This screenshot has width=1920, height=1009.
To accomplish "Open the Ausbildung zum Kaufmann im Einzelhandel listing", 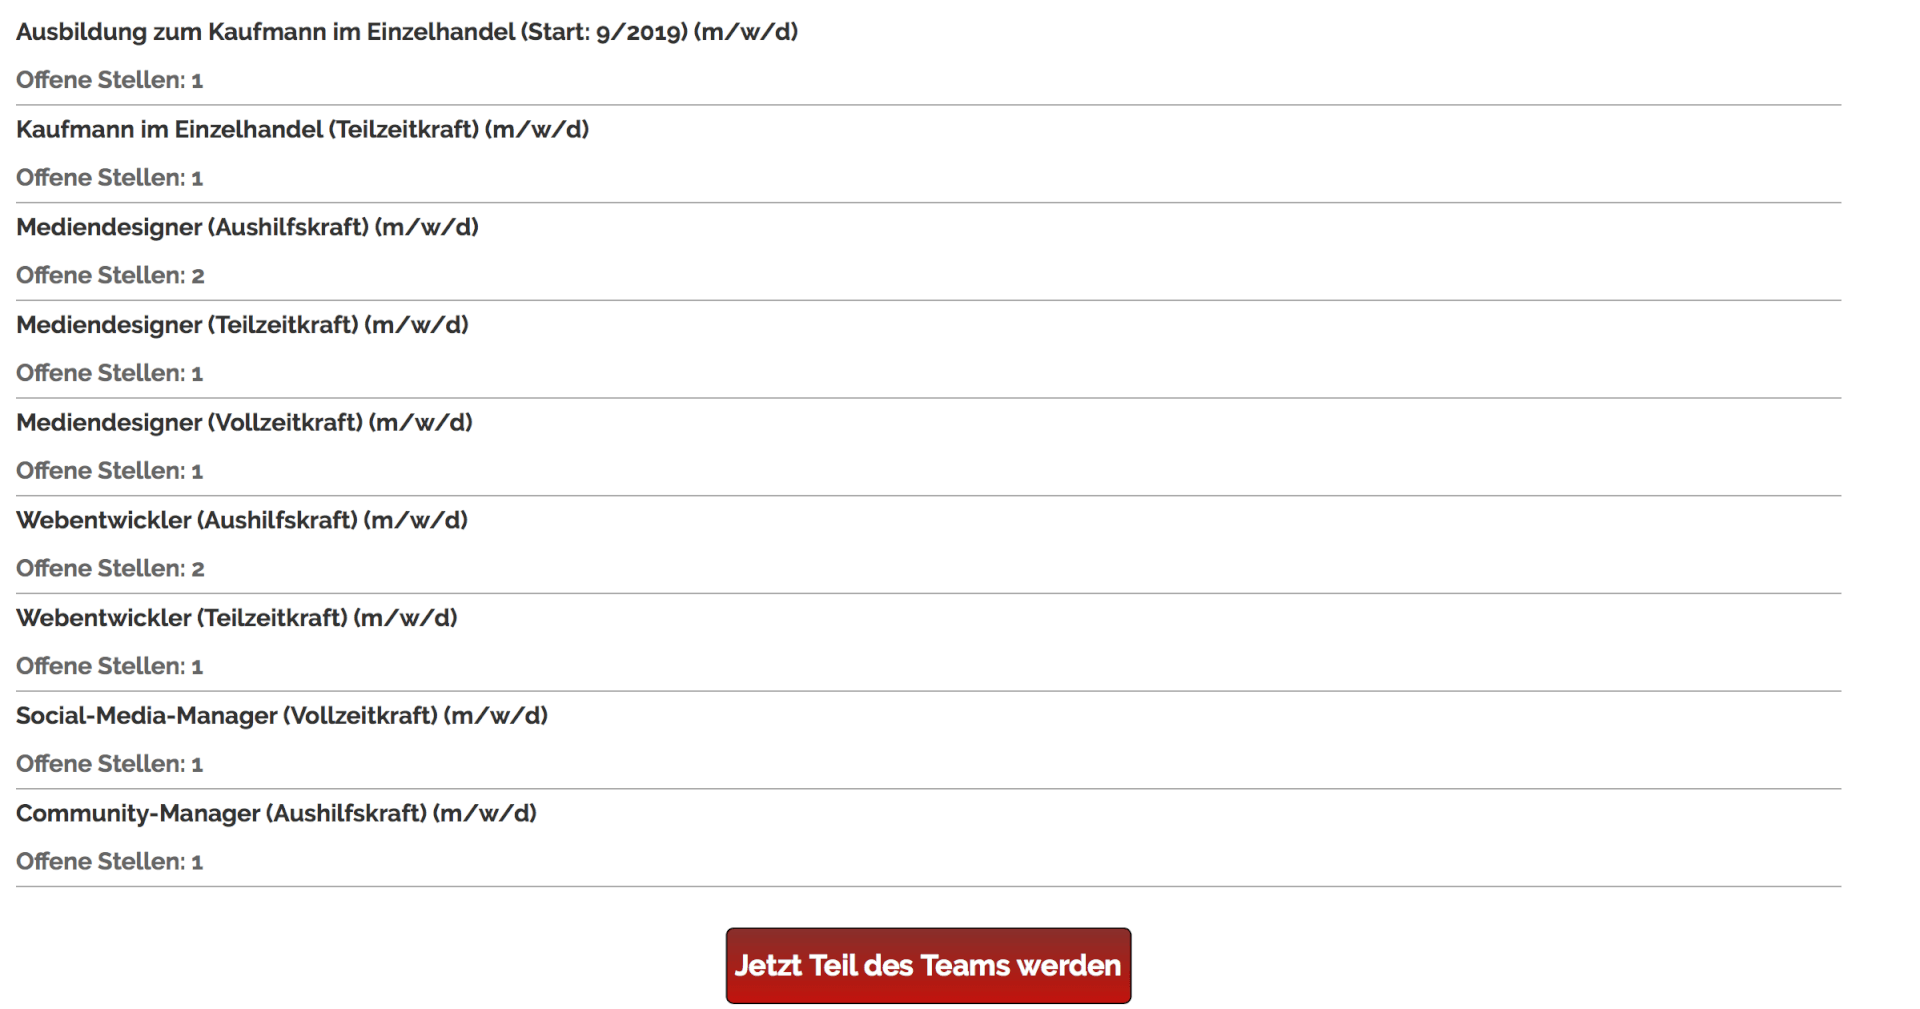I will pos(406,32).
